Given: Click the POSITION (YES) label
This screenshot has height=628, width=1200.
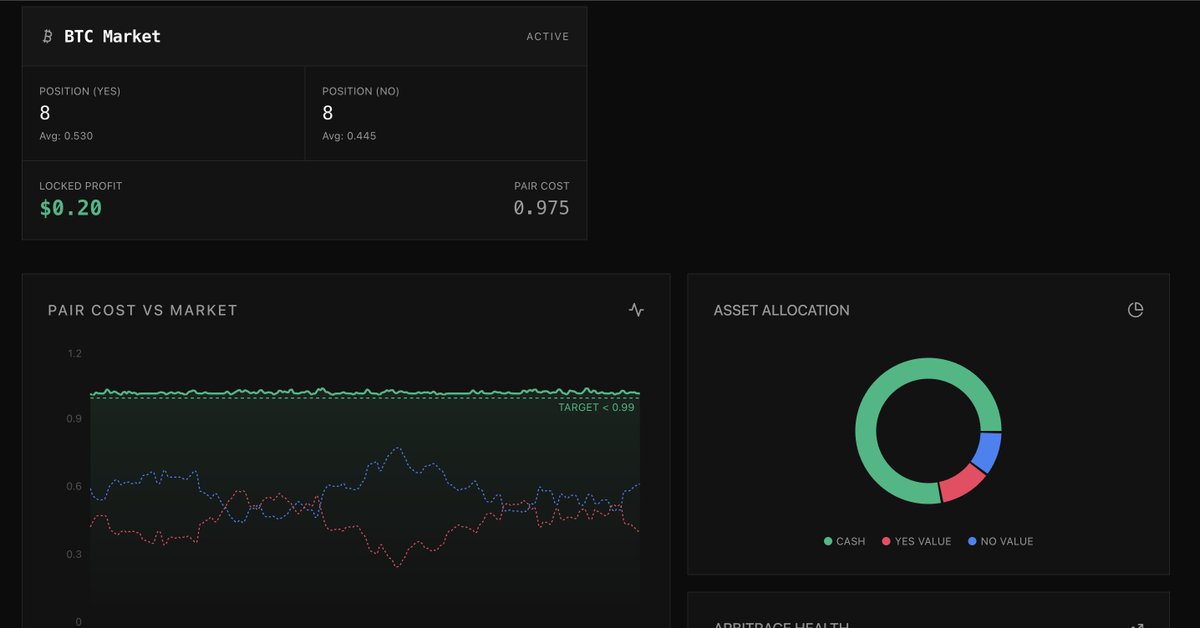Looking at the screenshot, I should (x=80, y=91).
